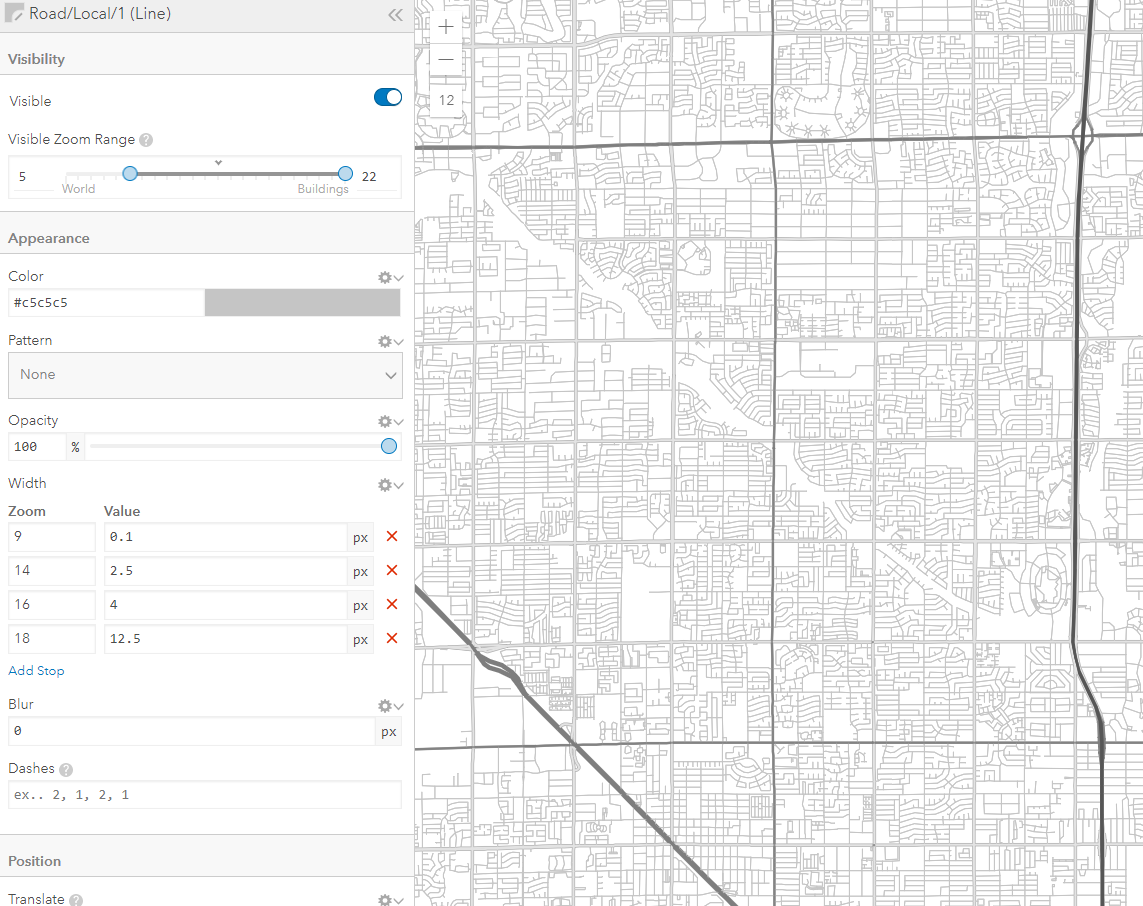The height and width of the screenshot is (906, 1143).
Task: Expand the Pattern dropdown showing None
Action: point(205,375)
